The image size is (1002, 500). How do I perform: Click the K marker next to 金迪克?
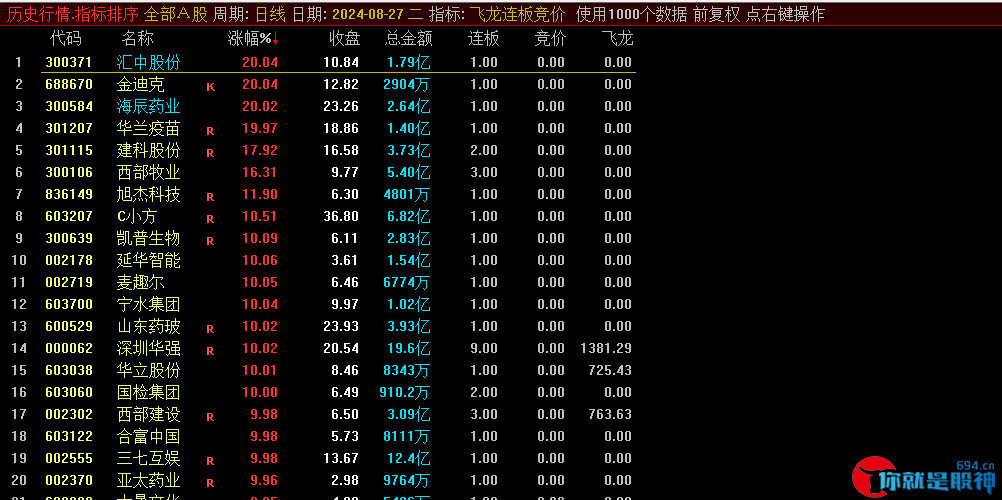[210, 87]
